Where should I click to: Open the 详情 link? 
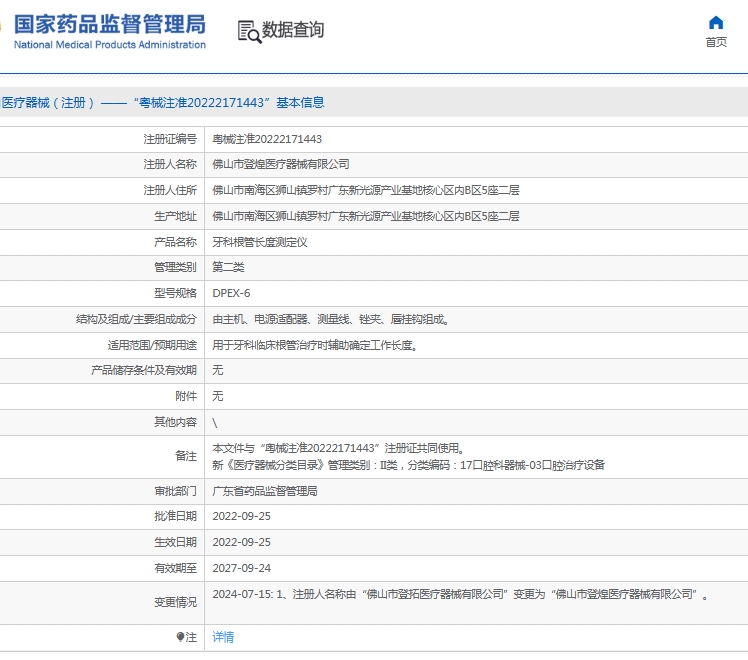tap(223, 637)
